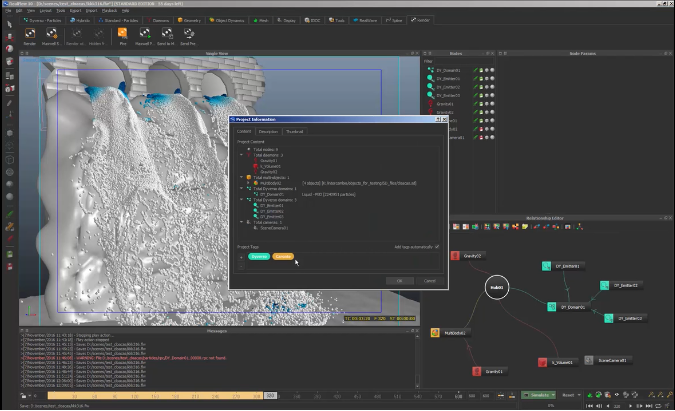
Task: Collapse the Total Dyverso emitters group with three items
Action: click(242, 200)
